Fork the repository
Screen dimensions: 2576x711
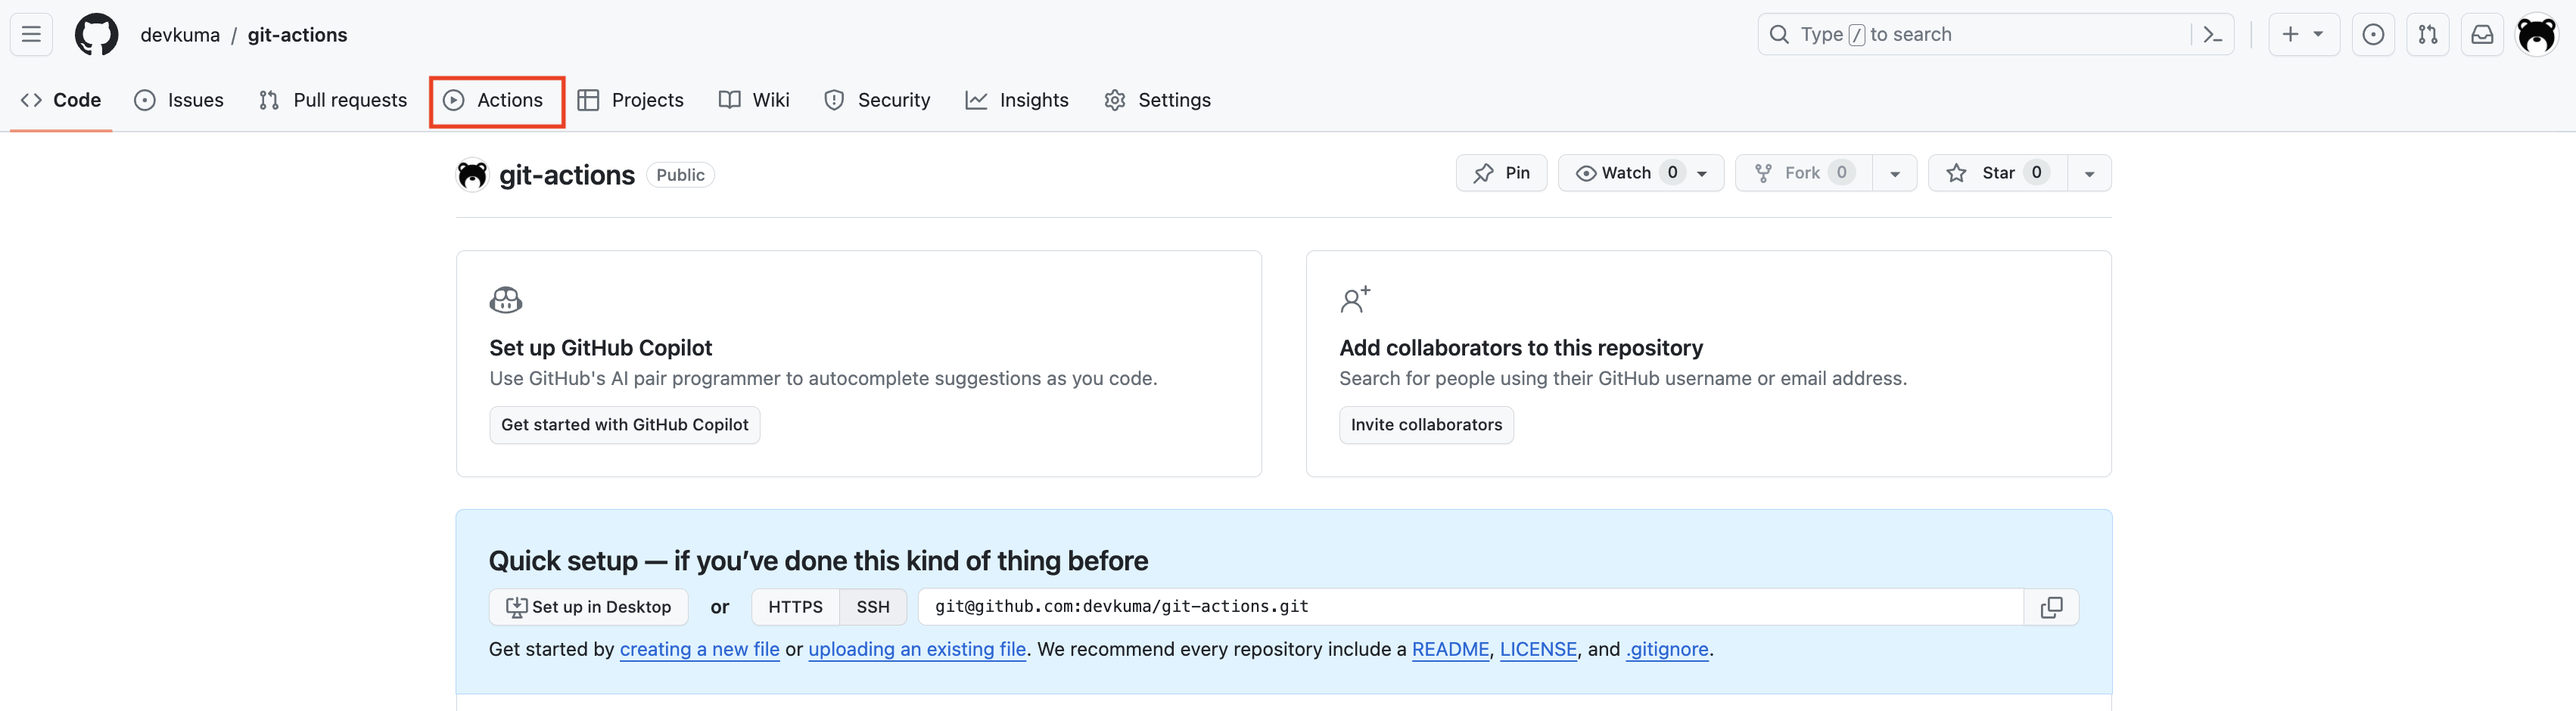[x=1803, y=173]
